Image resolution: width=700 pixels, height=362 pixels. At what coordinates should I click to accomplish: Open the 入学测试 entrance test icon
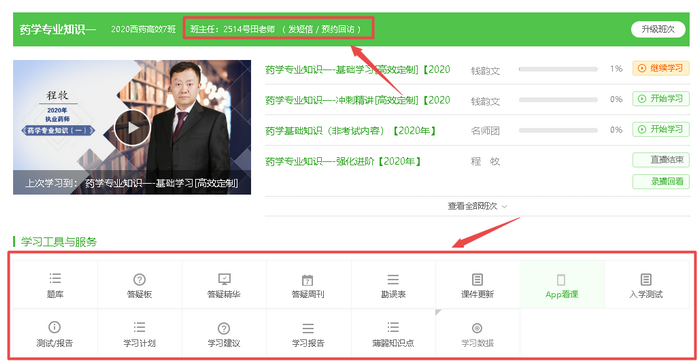[x=646, y=279]
